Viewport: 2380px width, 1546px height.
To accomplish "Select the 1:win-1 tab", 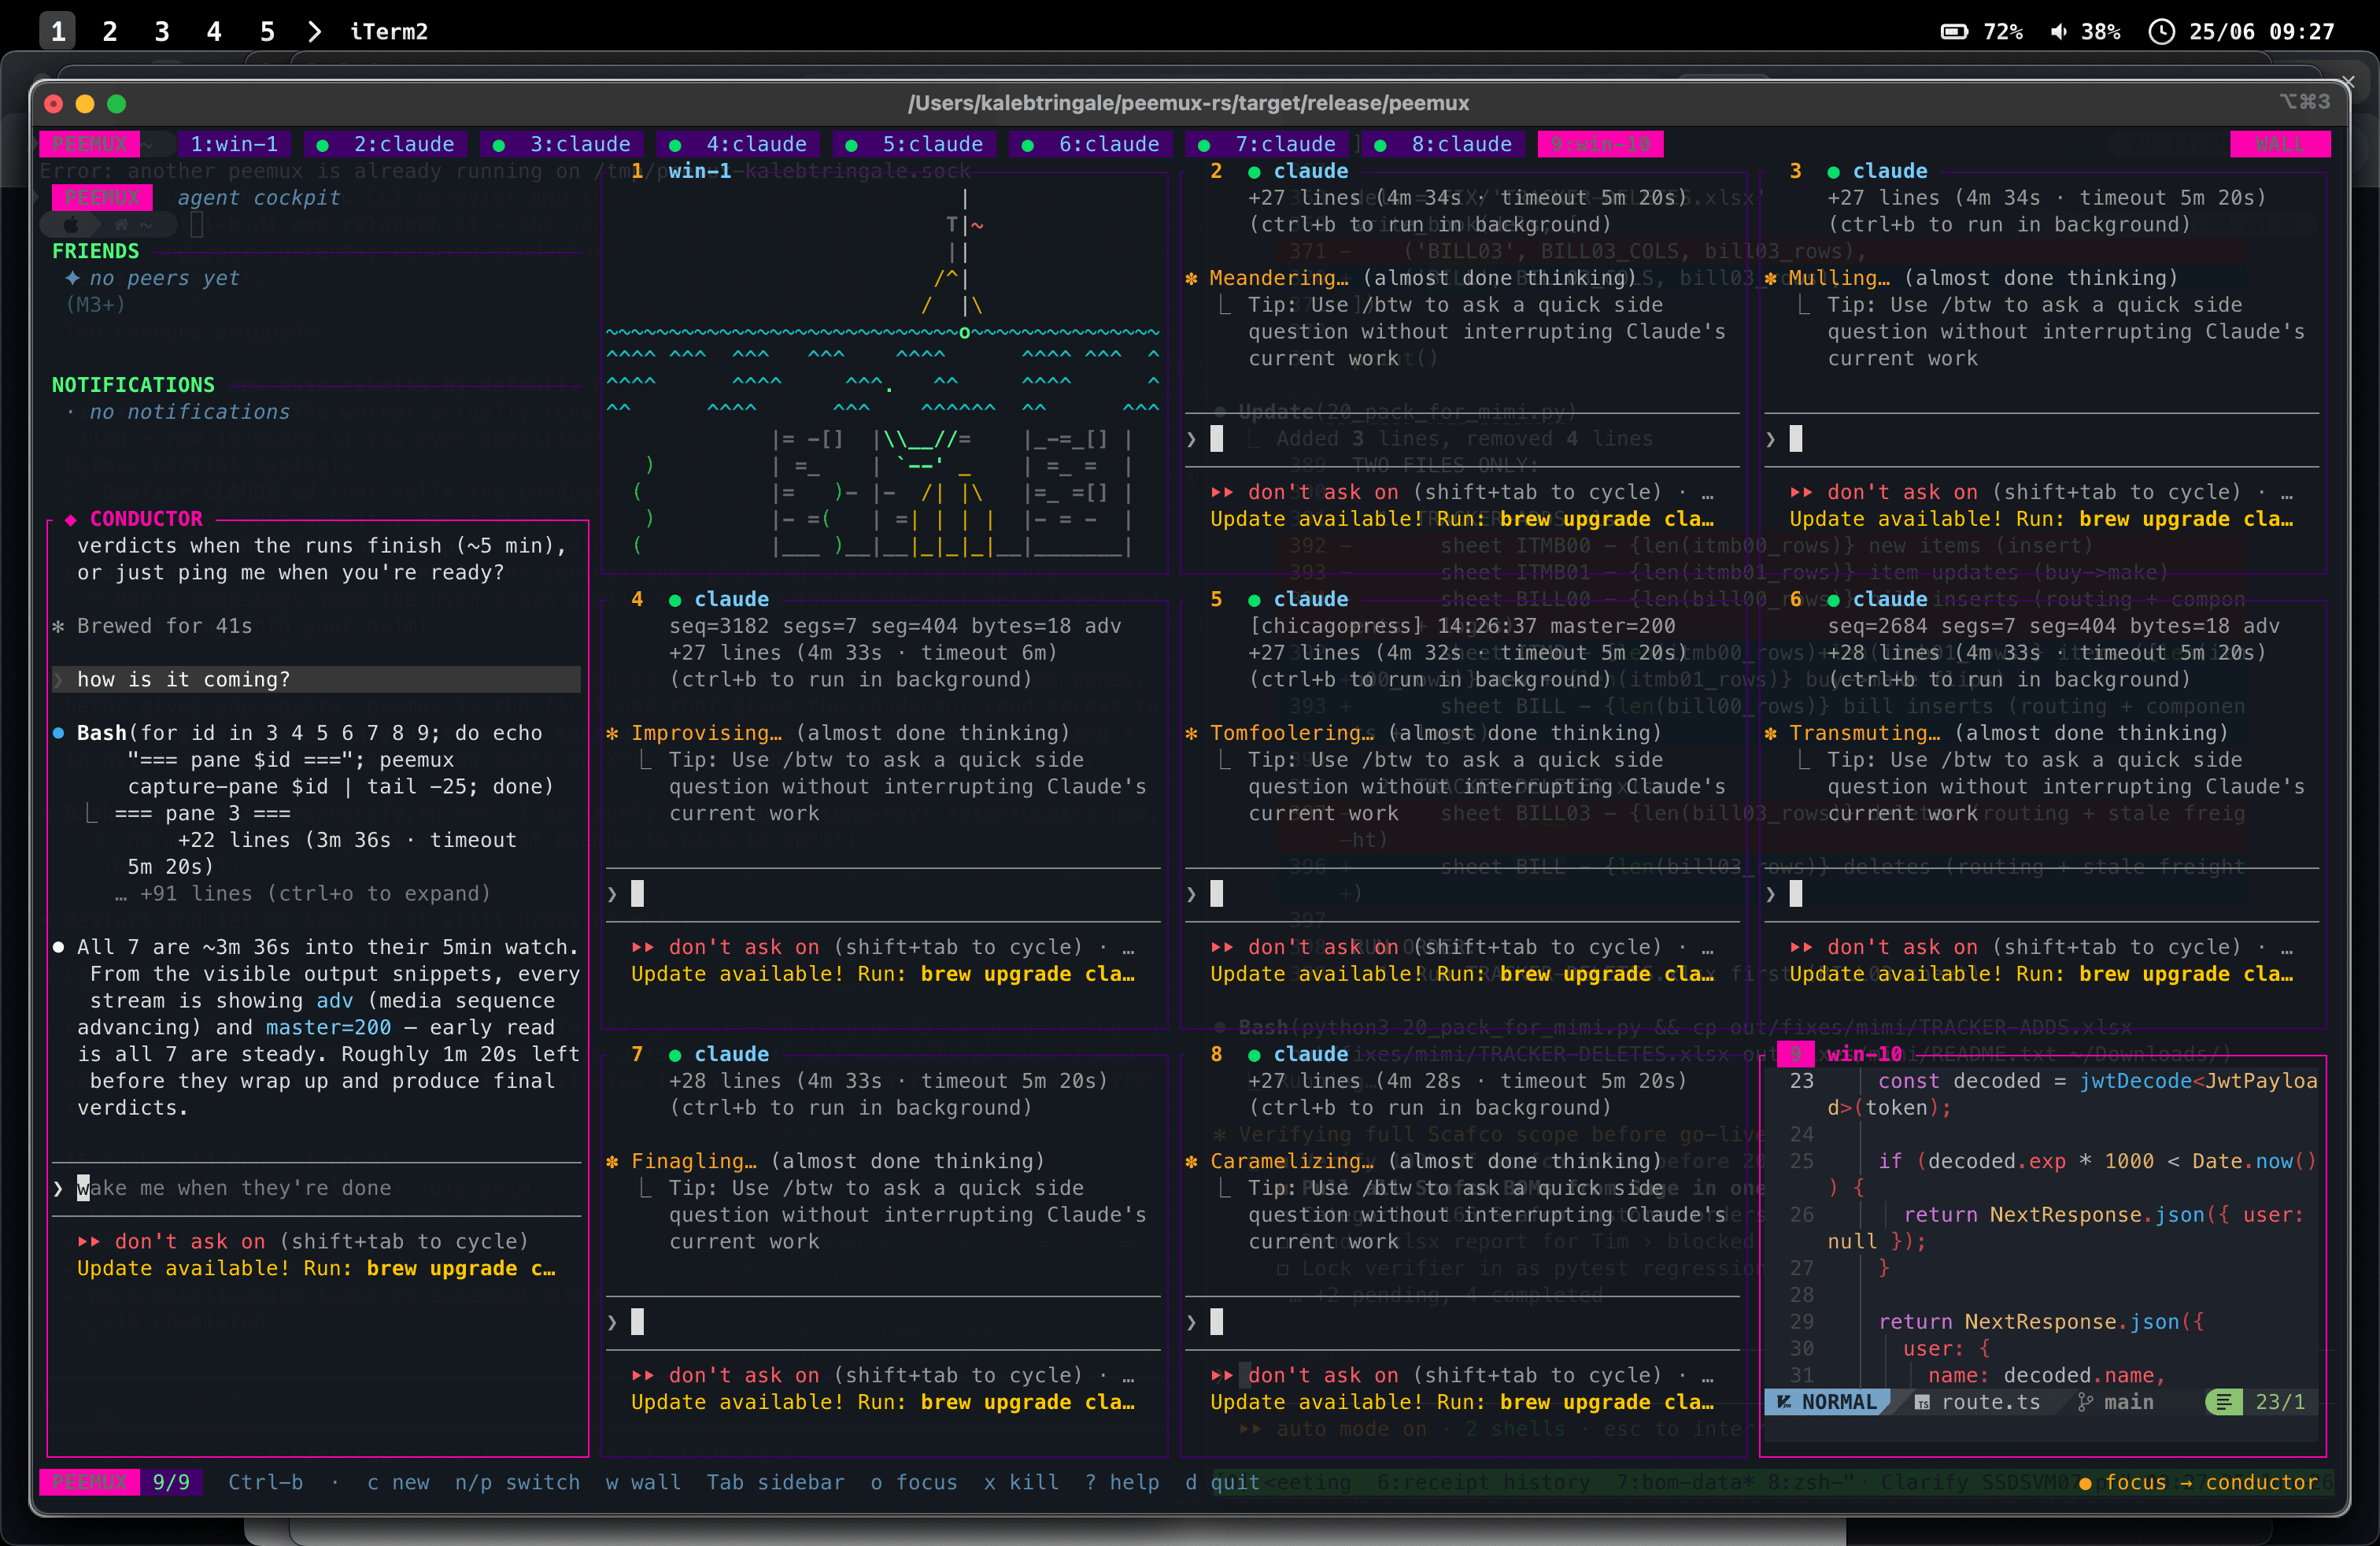I will [x=235, y=144].
